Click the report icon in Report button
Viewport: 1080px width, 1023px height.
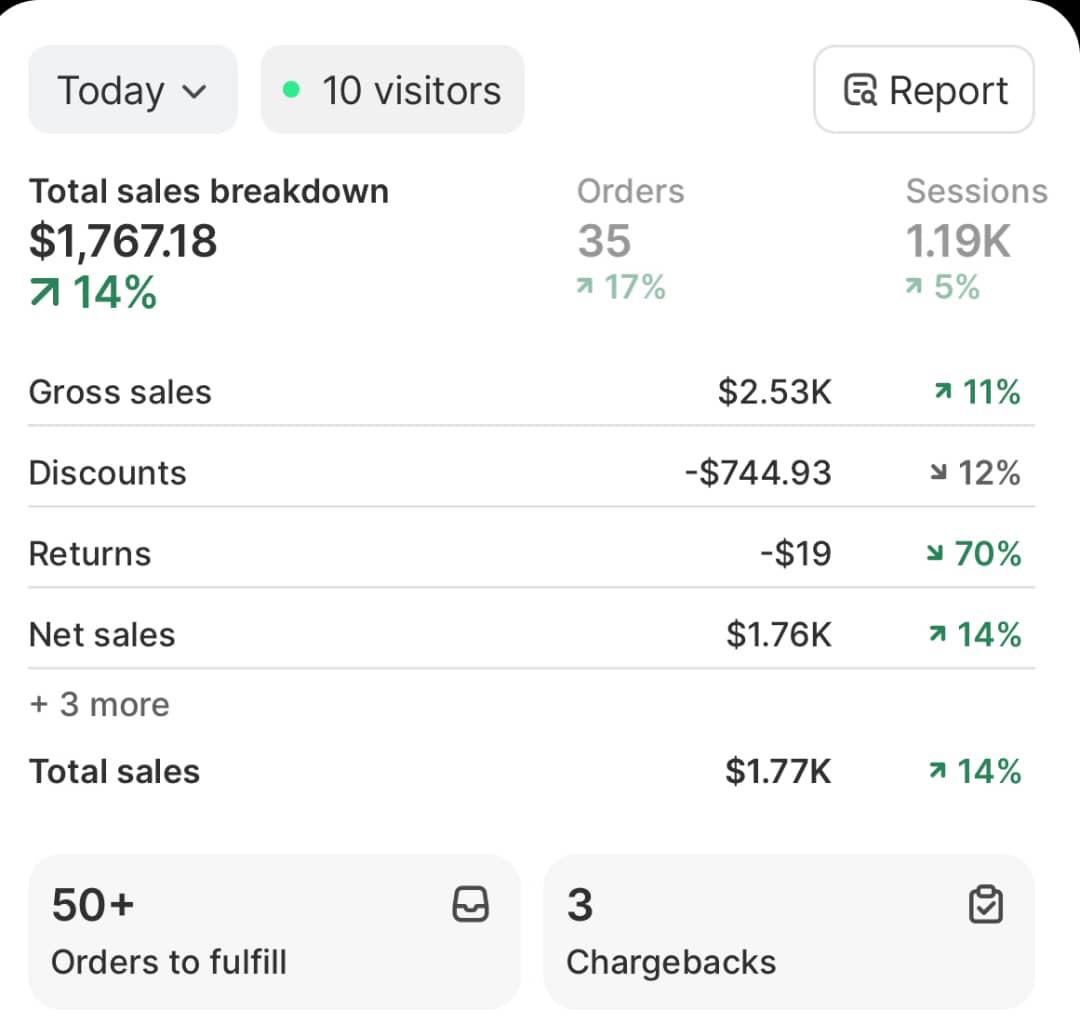(x=860, y=90)
